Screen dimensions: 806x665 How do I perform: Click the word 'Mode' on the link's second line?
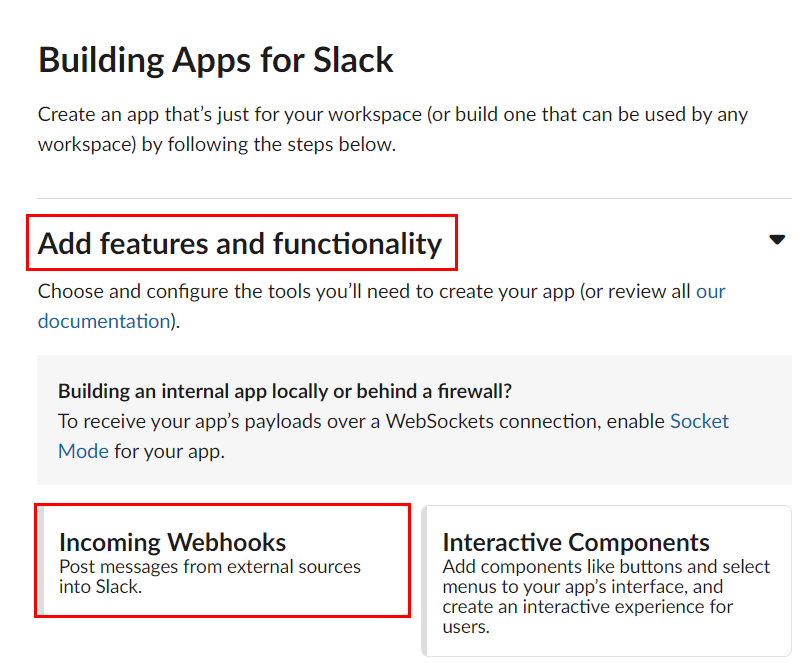83,451
